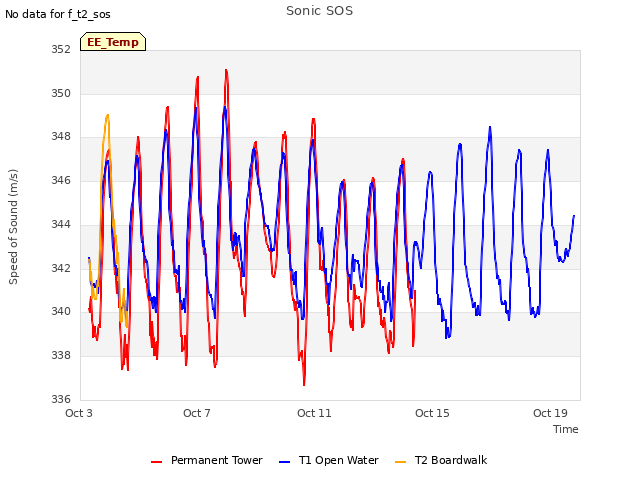Click the 'No data for f_t2_sos' message
Viewport: 640px width, 480px height.
click(58, 14)
